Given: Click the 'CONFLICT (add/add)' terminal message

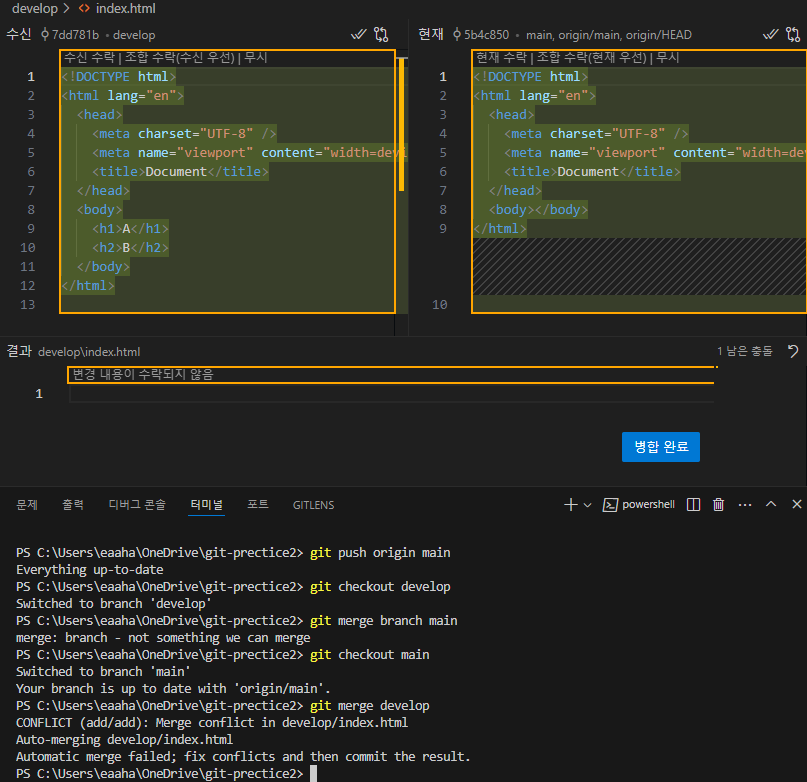Looking at the screenshot, I should tap(212, 722).
